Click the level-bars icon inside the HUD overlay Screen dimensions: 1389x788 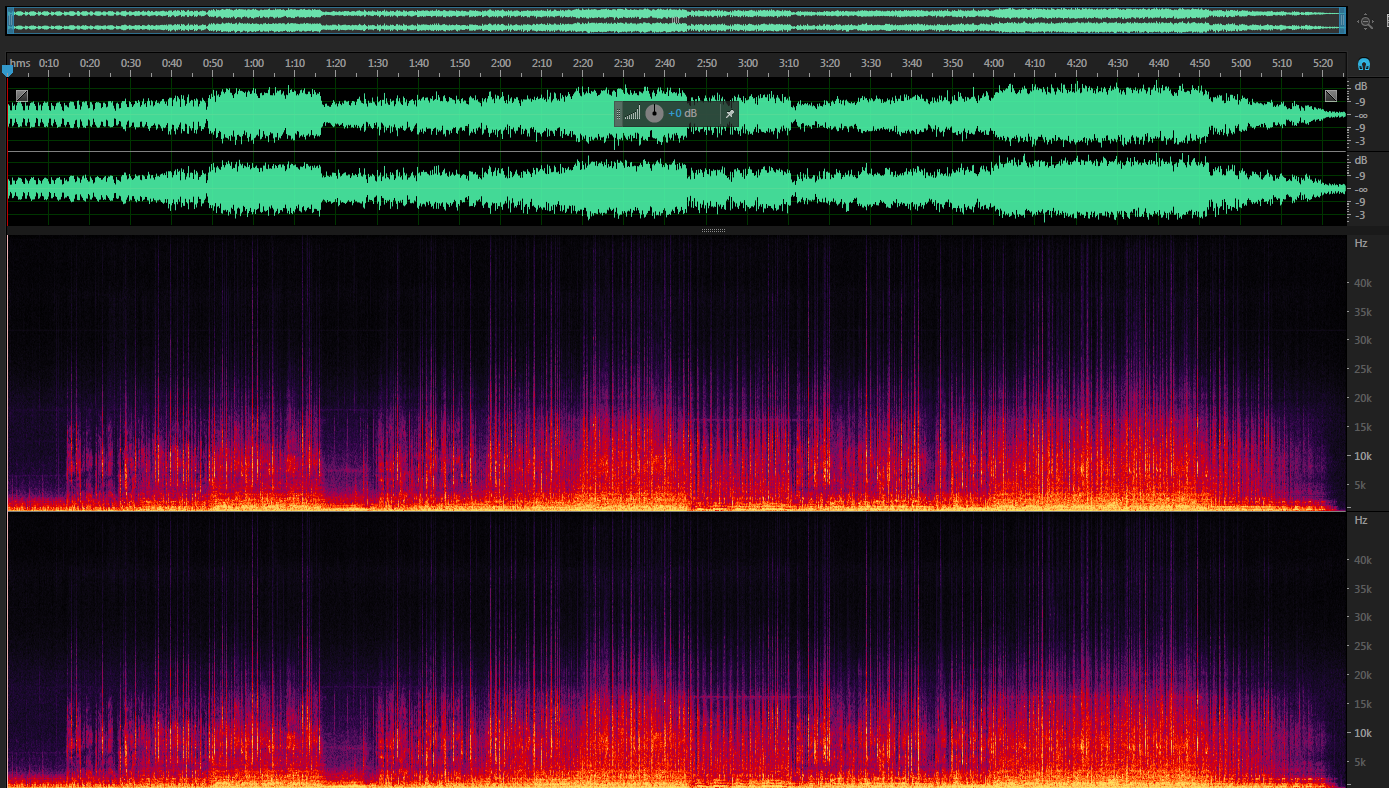[x=633, y=113]
